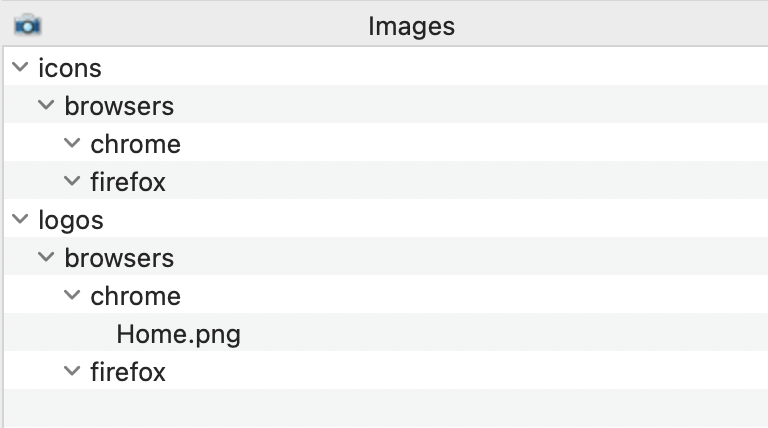
Task: Click the camera icon in the header
Action: (27, 25)
